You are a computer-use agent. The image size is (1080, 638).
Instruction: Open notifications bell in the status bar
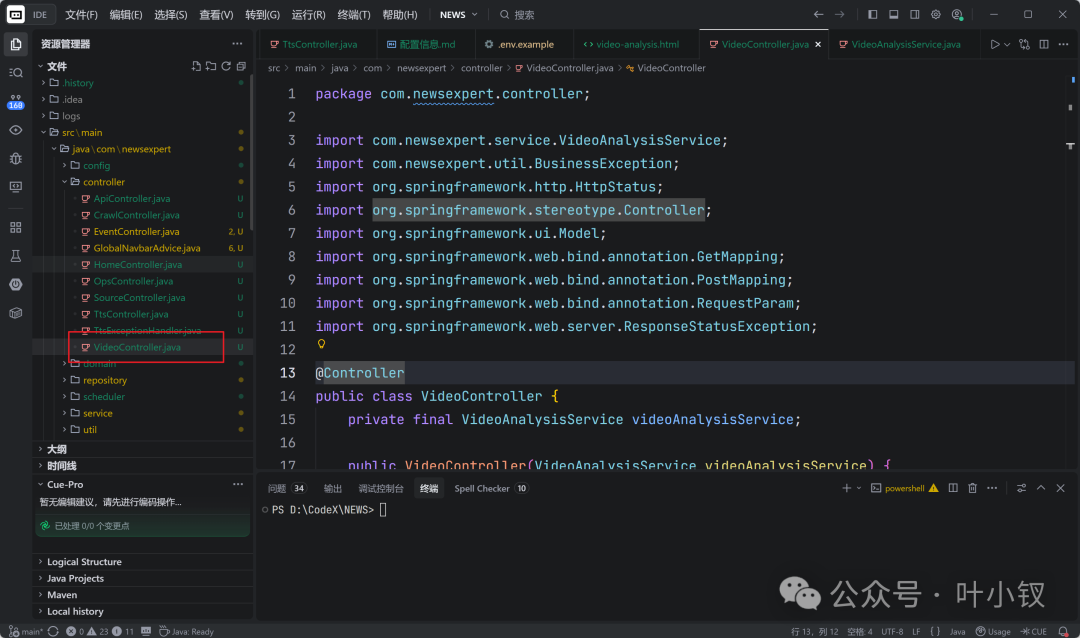(1063, 631)
